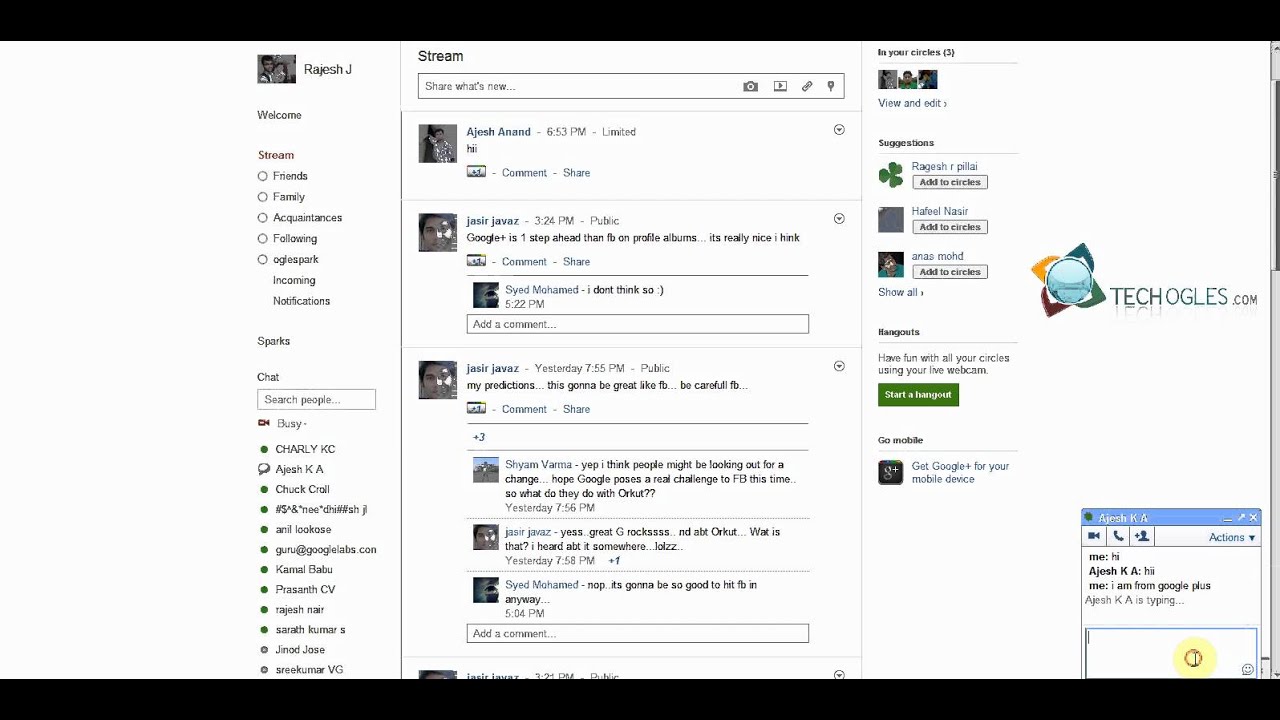
Task: Open the emoticon picker in the chat box
Action: [x=1247, y=669]
